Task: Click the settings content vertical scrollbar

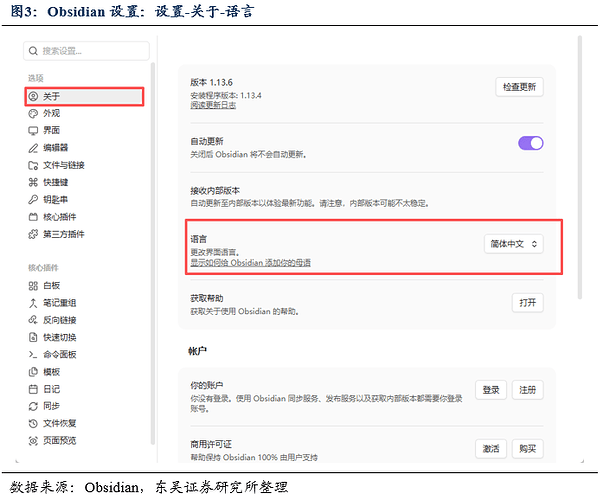Action: tap(580, 167)
